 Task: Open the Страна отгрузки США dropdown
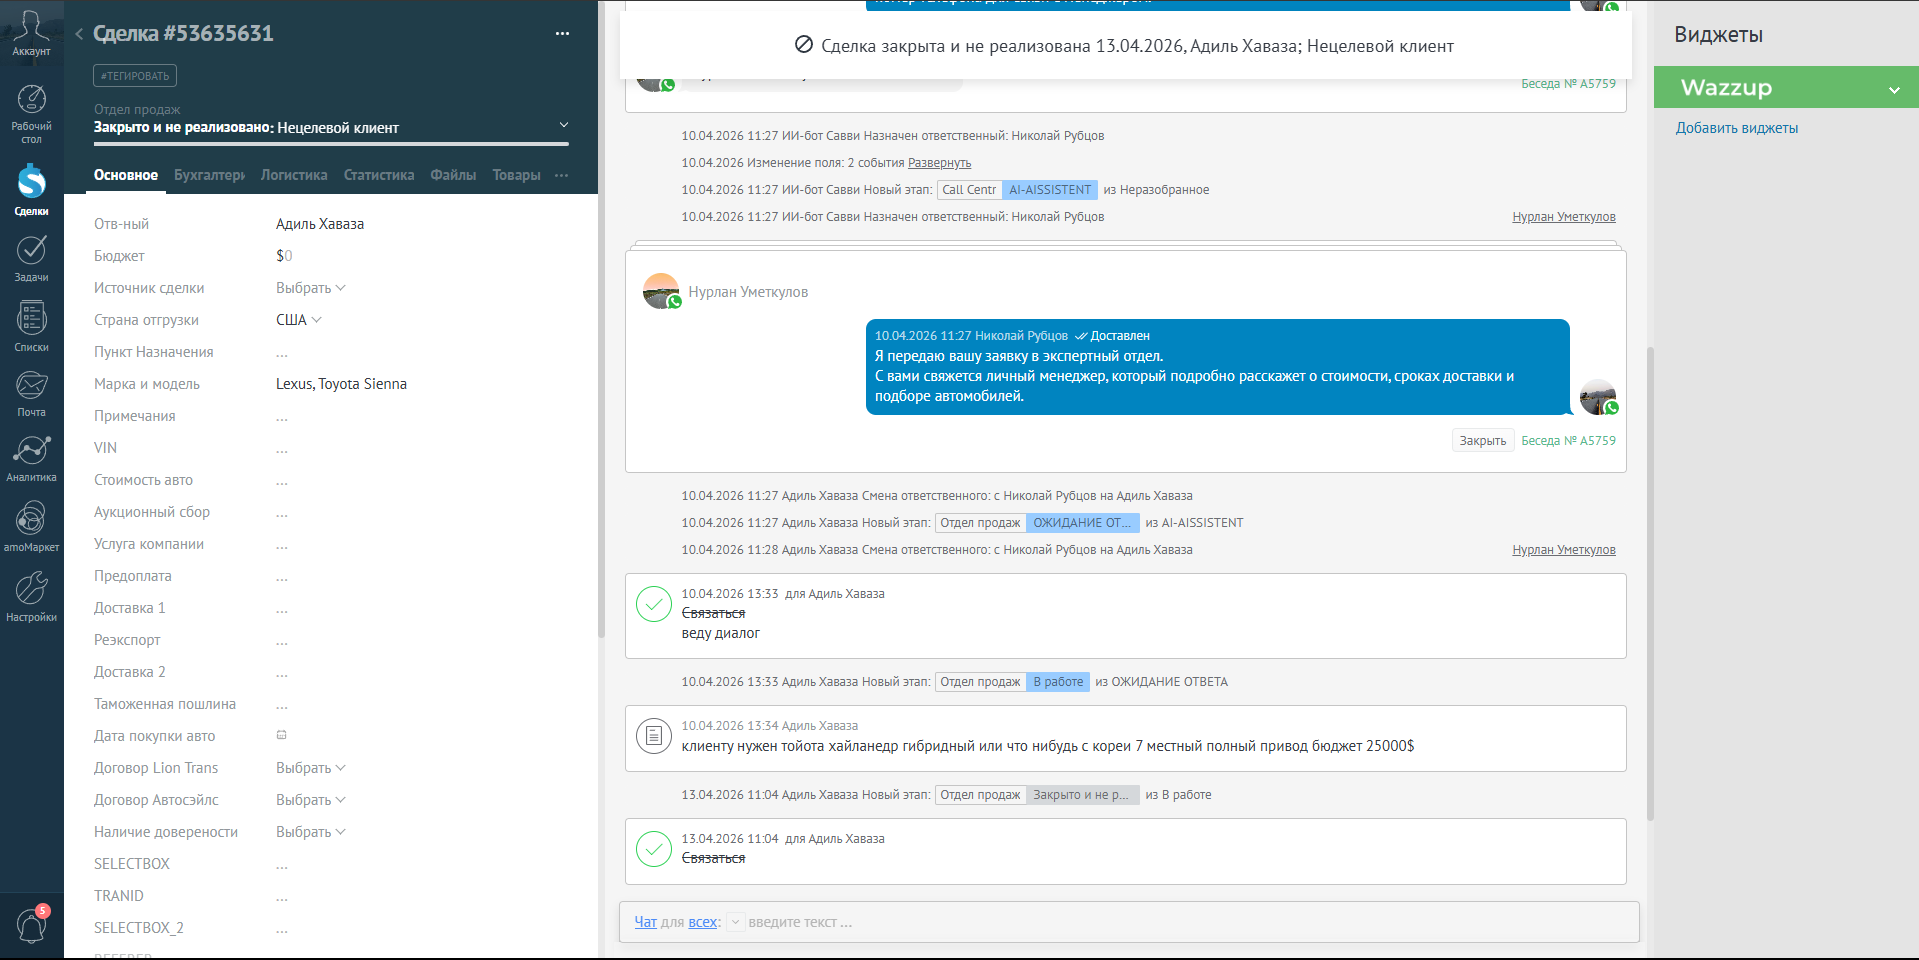click(298, 320)
